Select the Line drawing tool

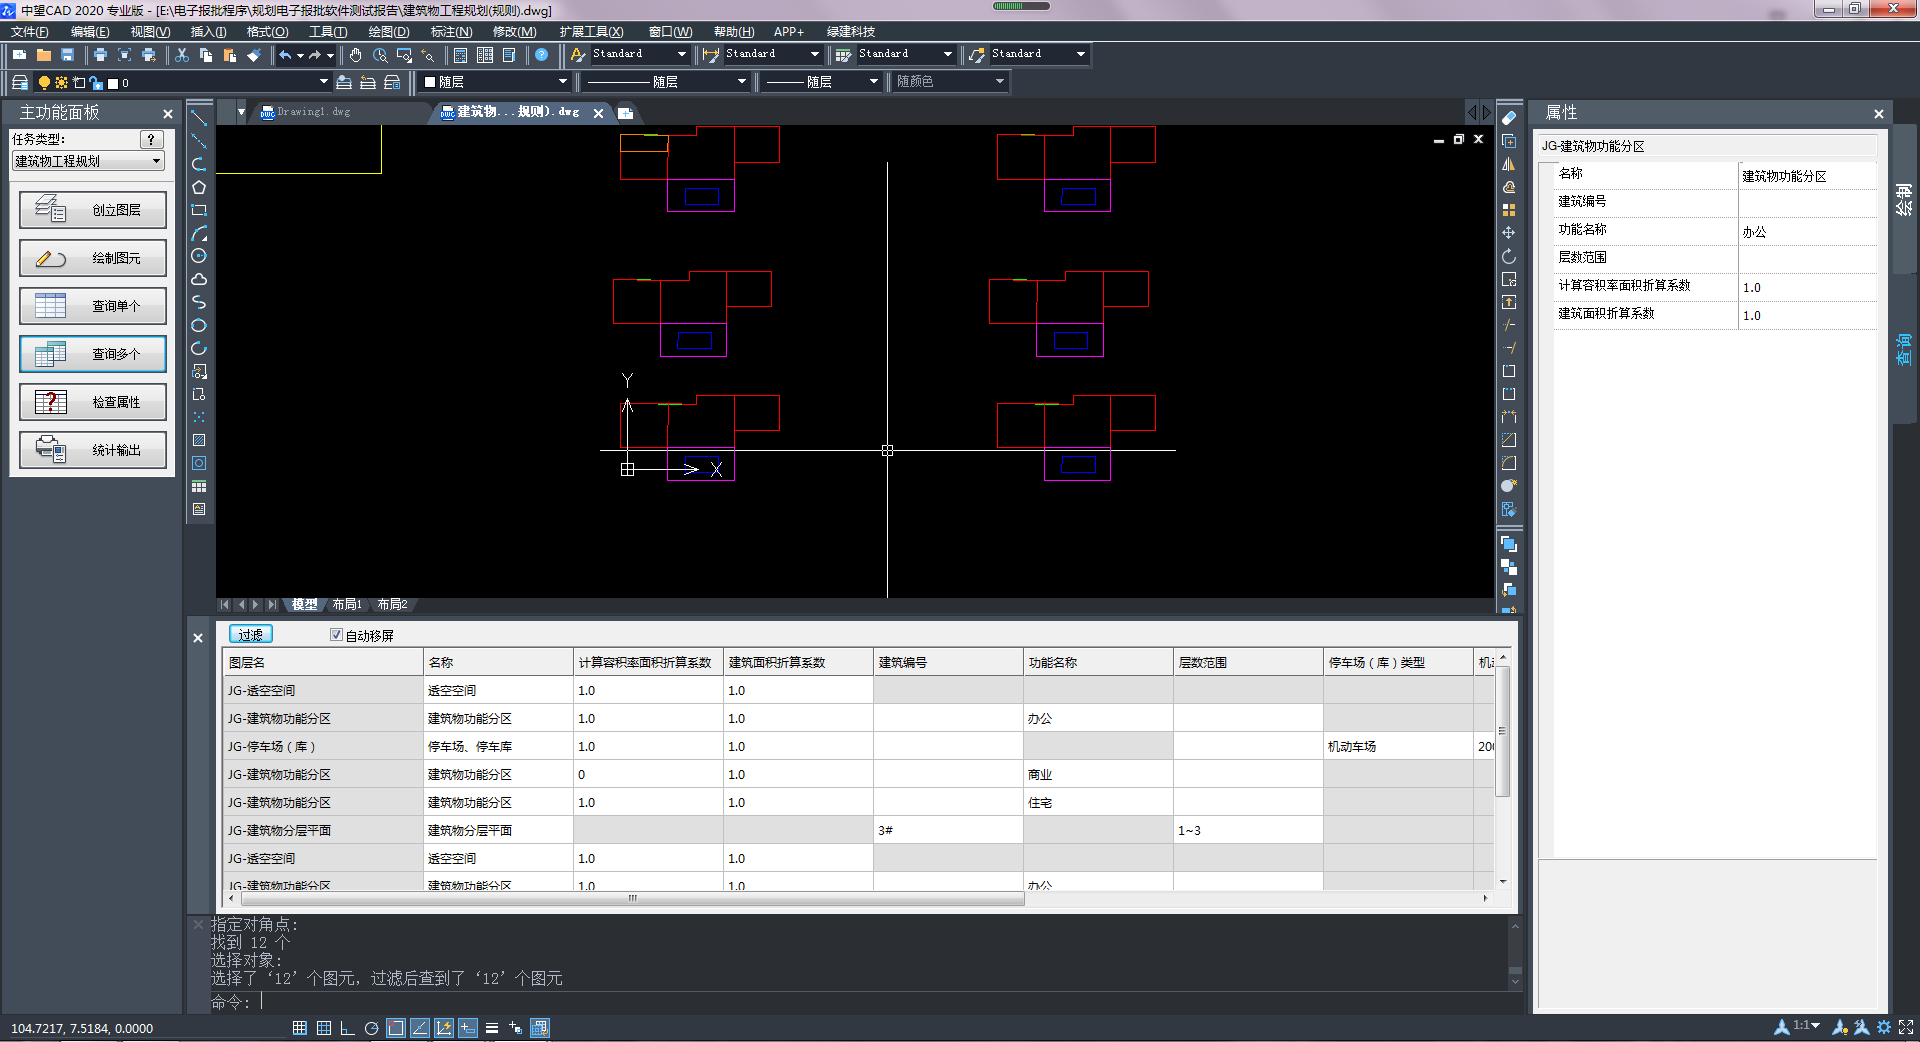tap(199, 118)
